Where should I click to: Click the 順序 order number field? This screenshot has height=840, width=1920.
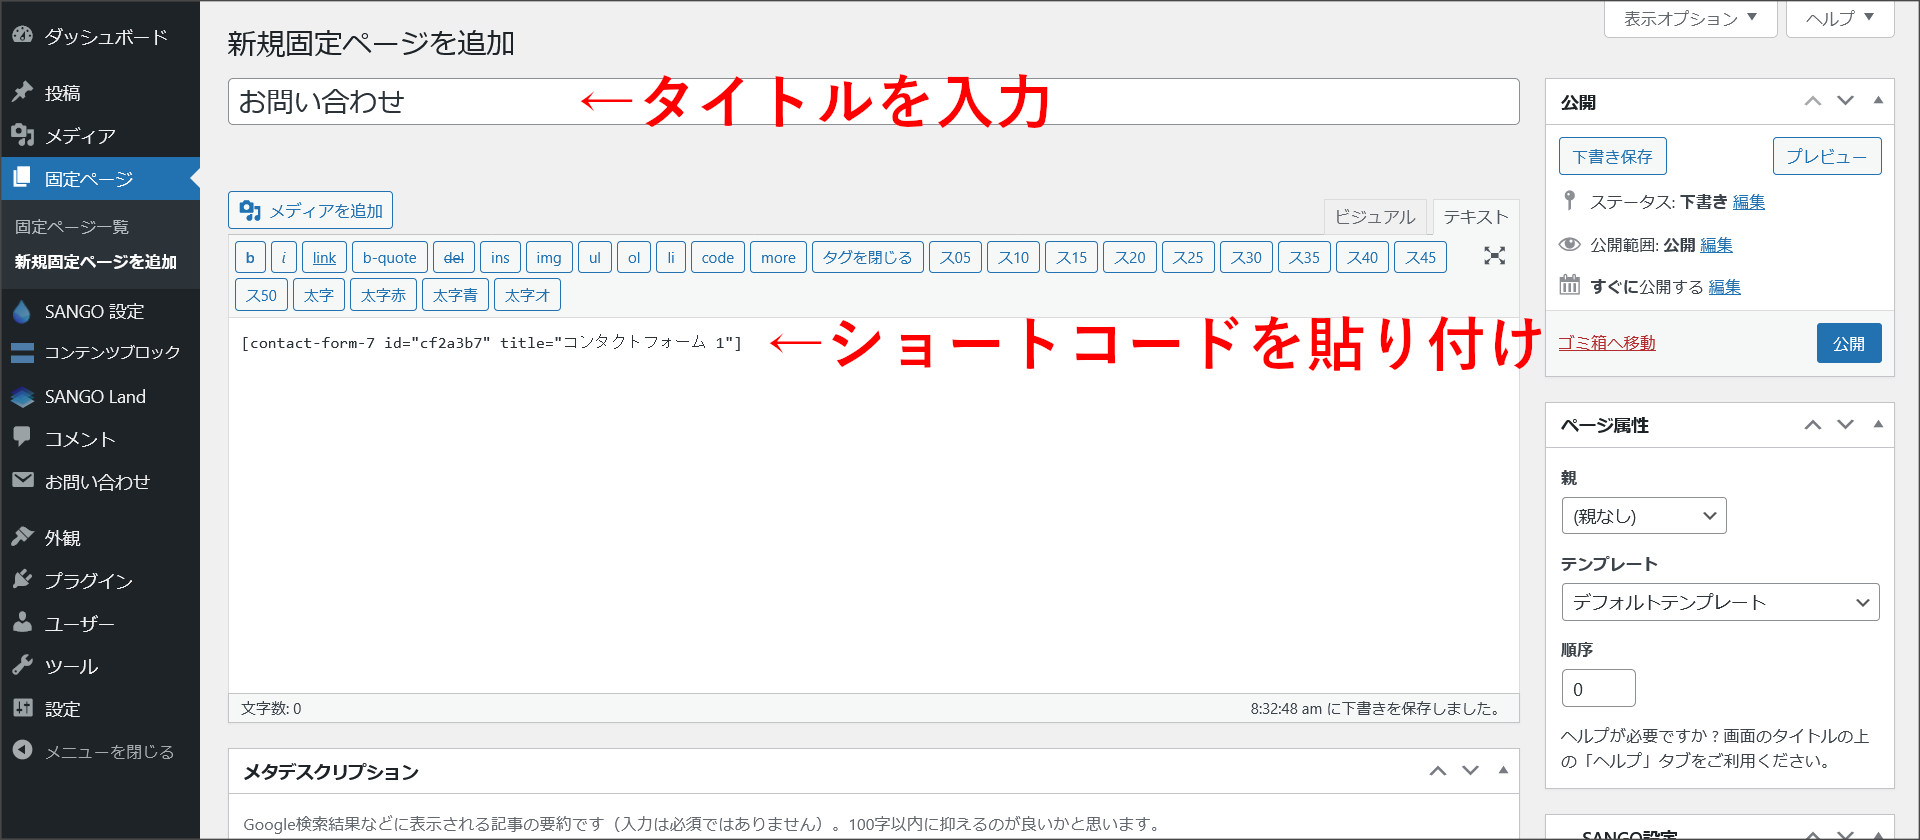(1598, 689)
